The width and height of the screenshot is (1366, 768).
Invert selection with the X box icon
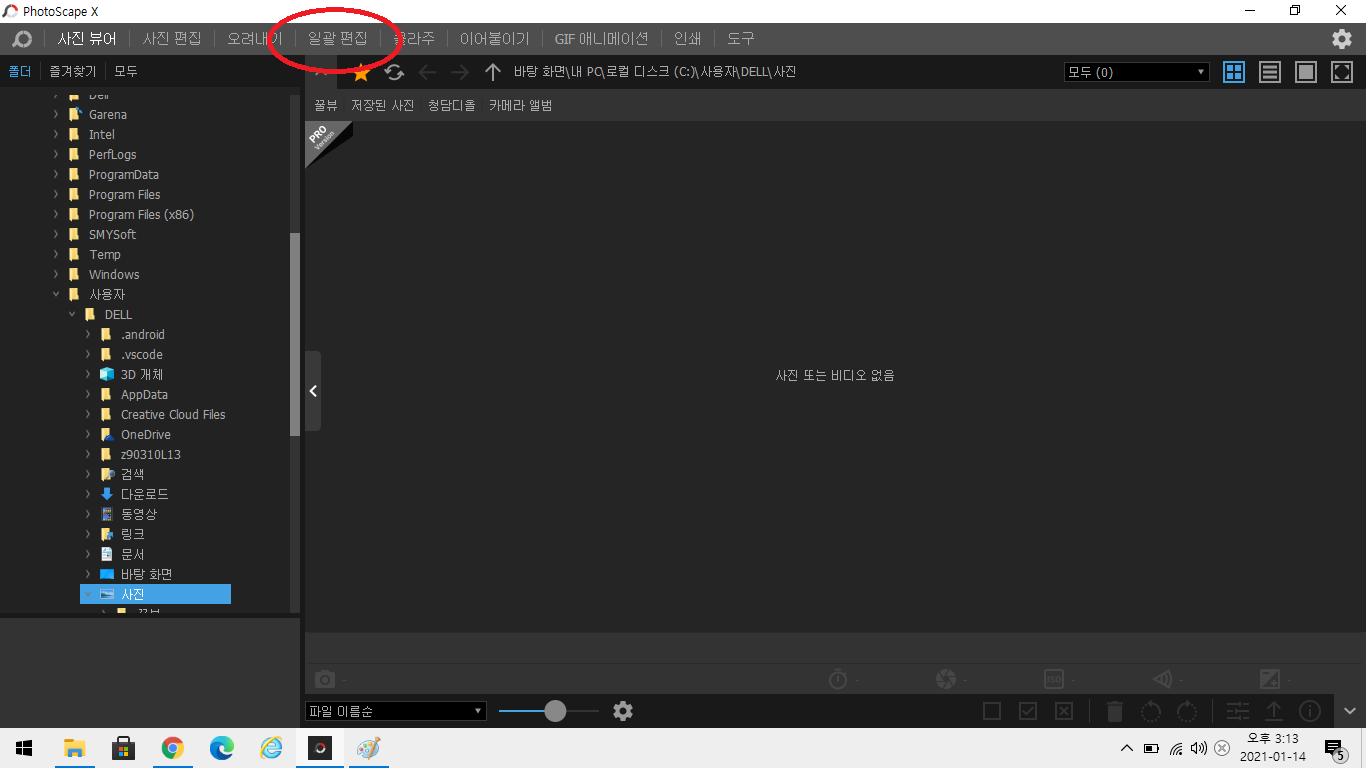click(1064, 711)
